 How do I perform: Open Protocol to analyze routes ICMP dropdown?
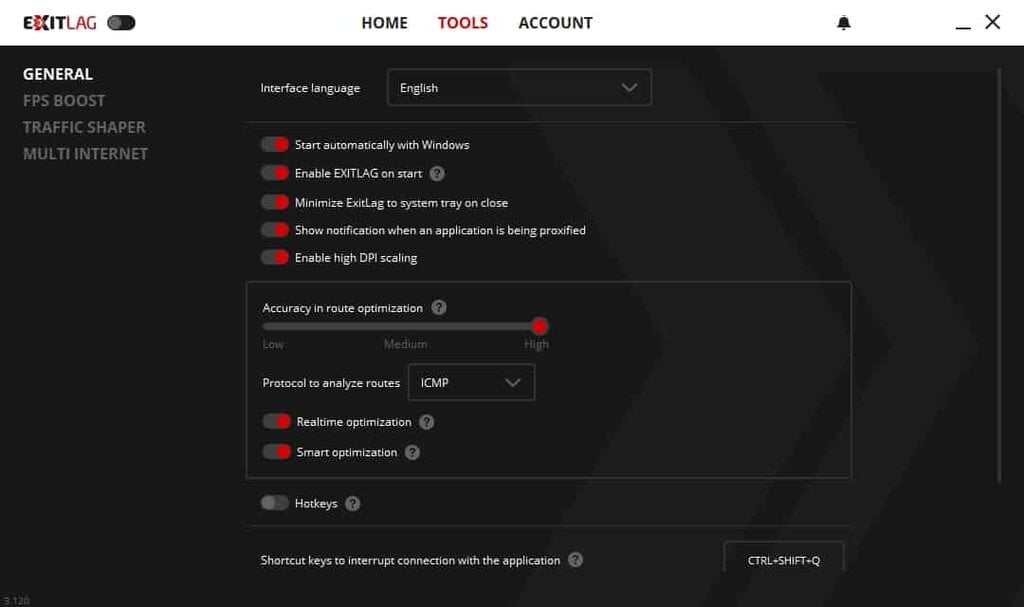pyautogui.click(x=472, y=382)
